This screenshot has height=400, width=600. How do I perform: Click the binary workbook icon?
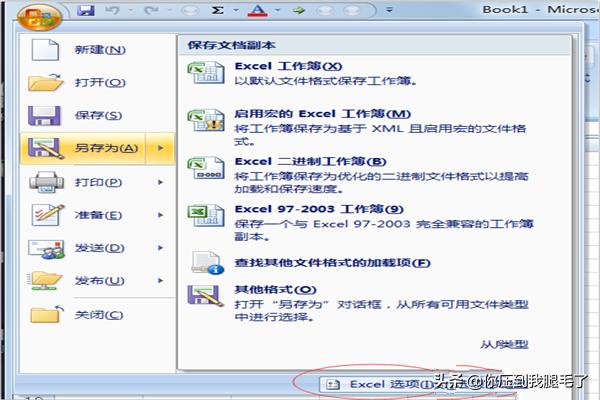tap(206, 168)
